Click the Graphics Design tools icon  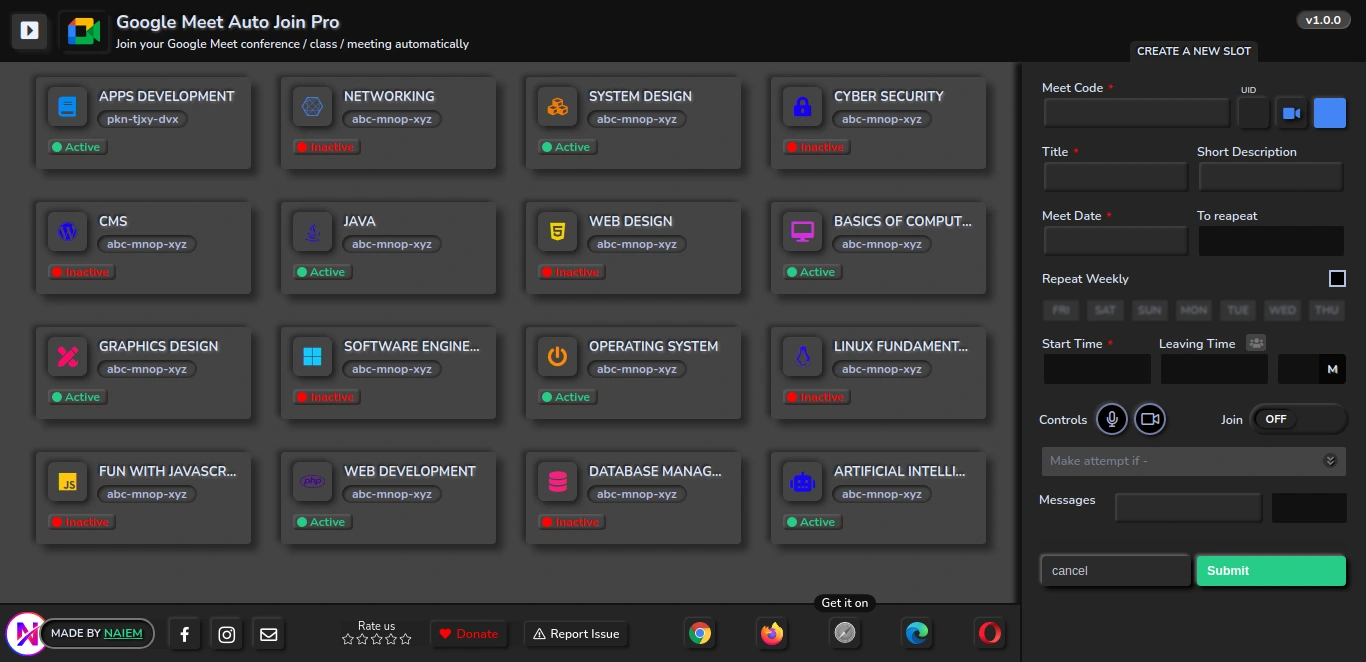point(67,357)
